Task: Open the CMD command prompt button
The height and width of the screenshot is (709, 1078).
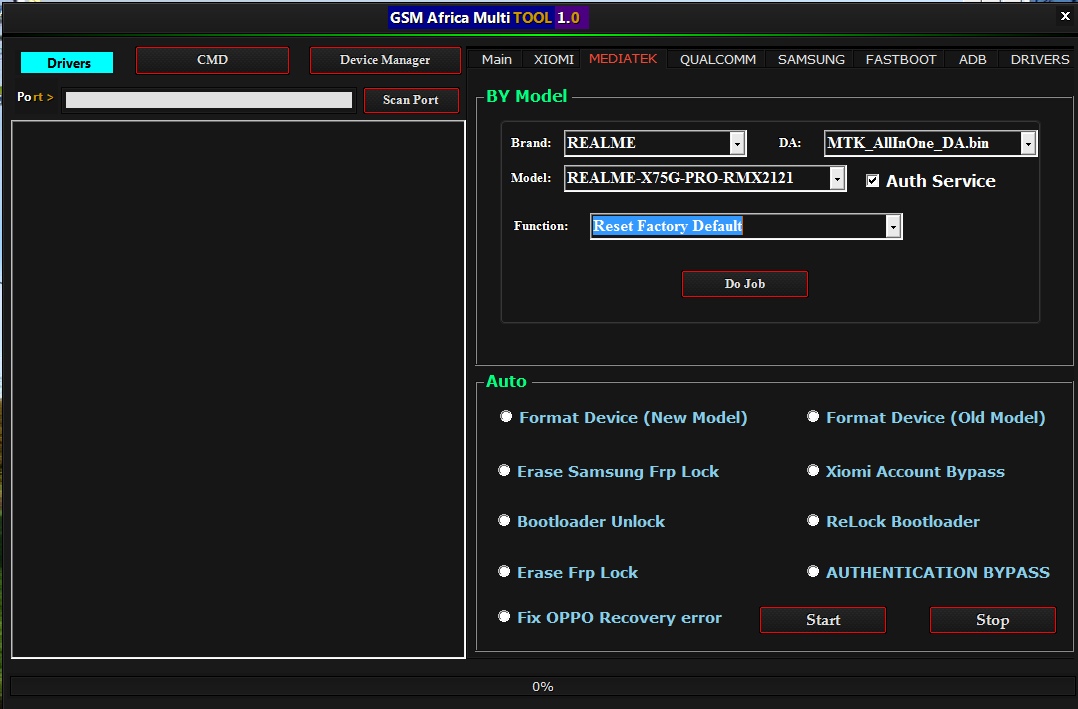Action: (x=212, y=60)
